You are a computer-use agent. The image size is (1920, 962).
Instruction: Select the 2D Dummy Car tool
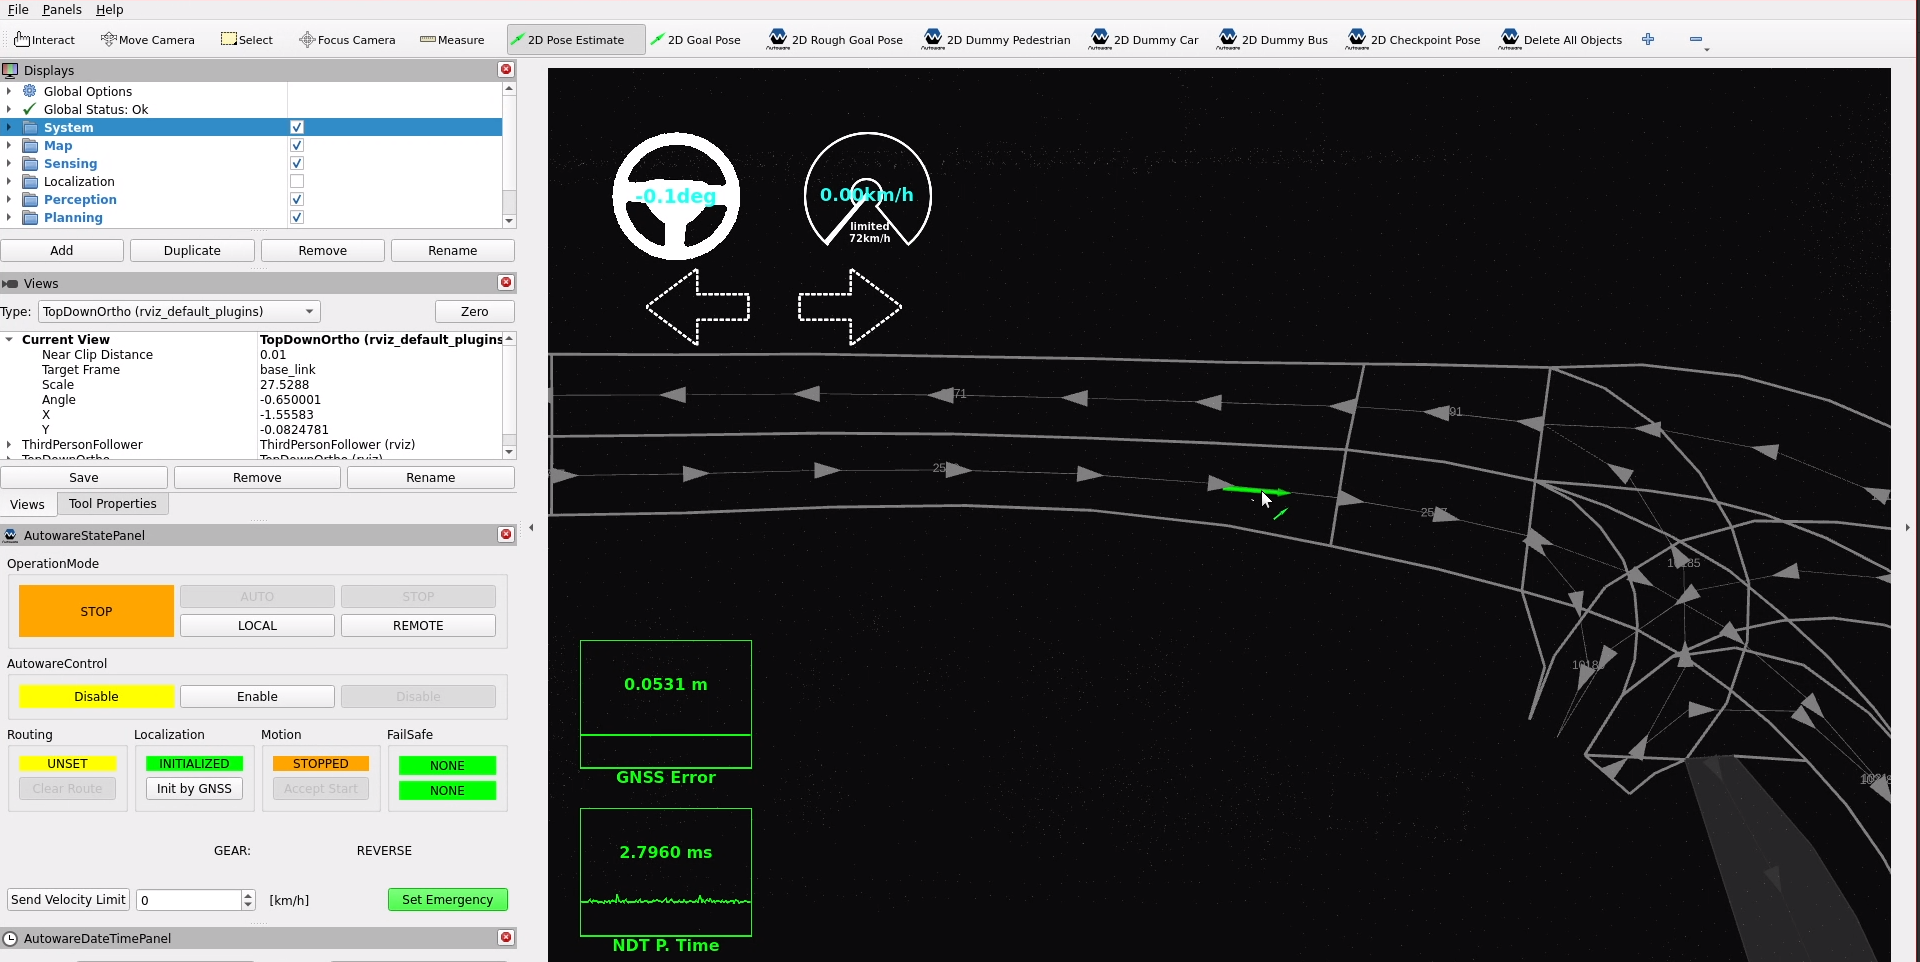coord(1144,40)
